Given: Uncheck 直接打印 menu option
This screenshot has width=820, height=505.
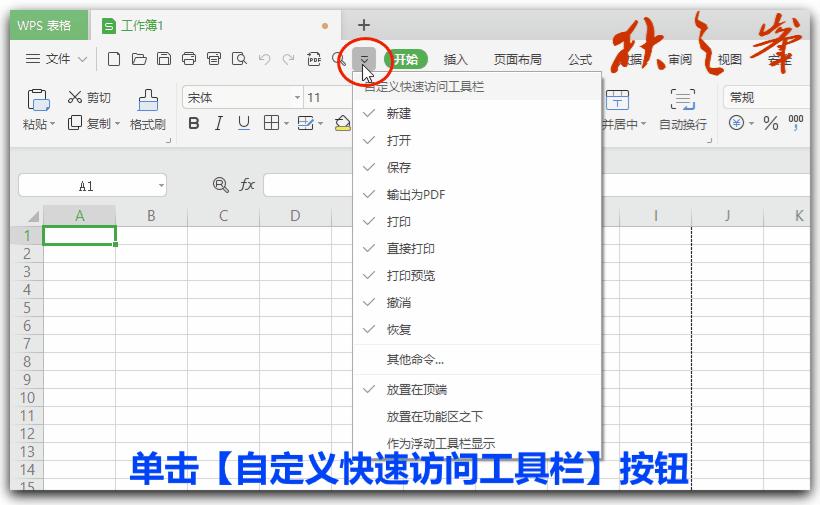Looking at the screenshot, I should point(477,249).
